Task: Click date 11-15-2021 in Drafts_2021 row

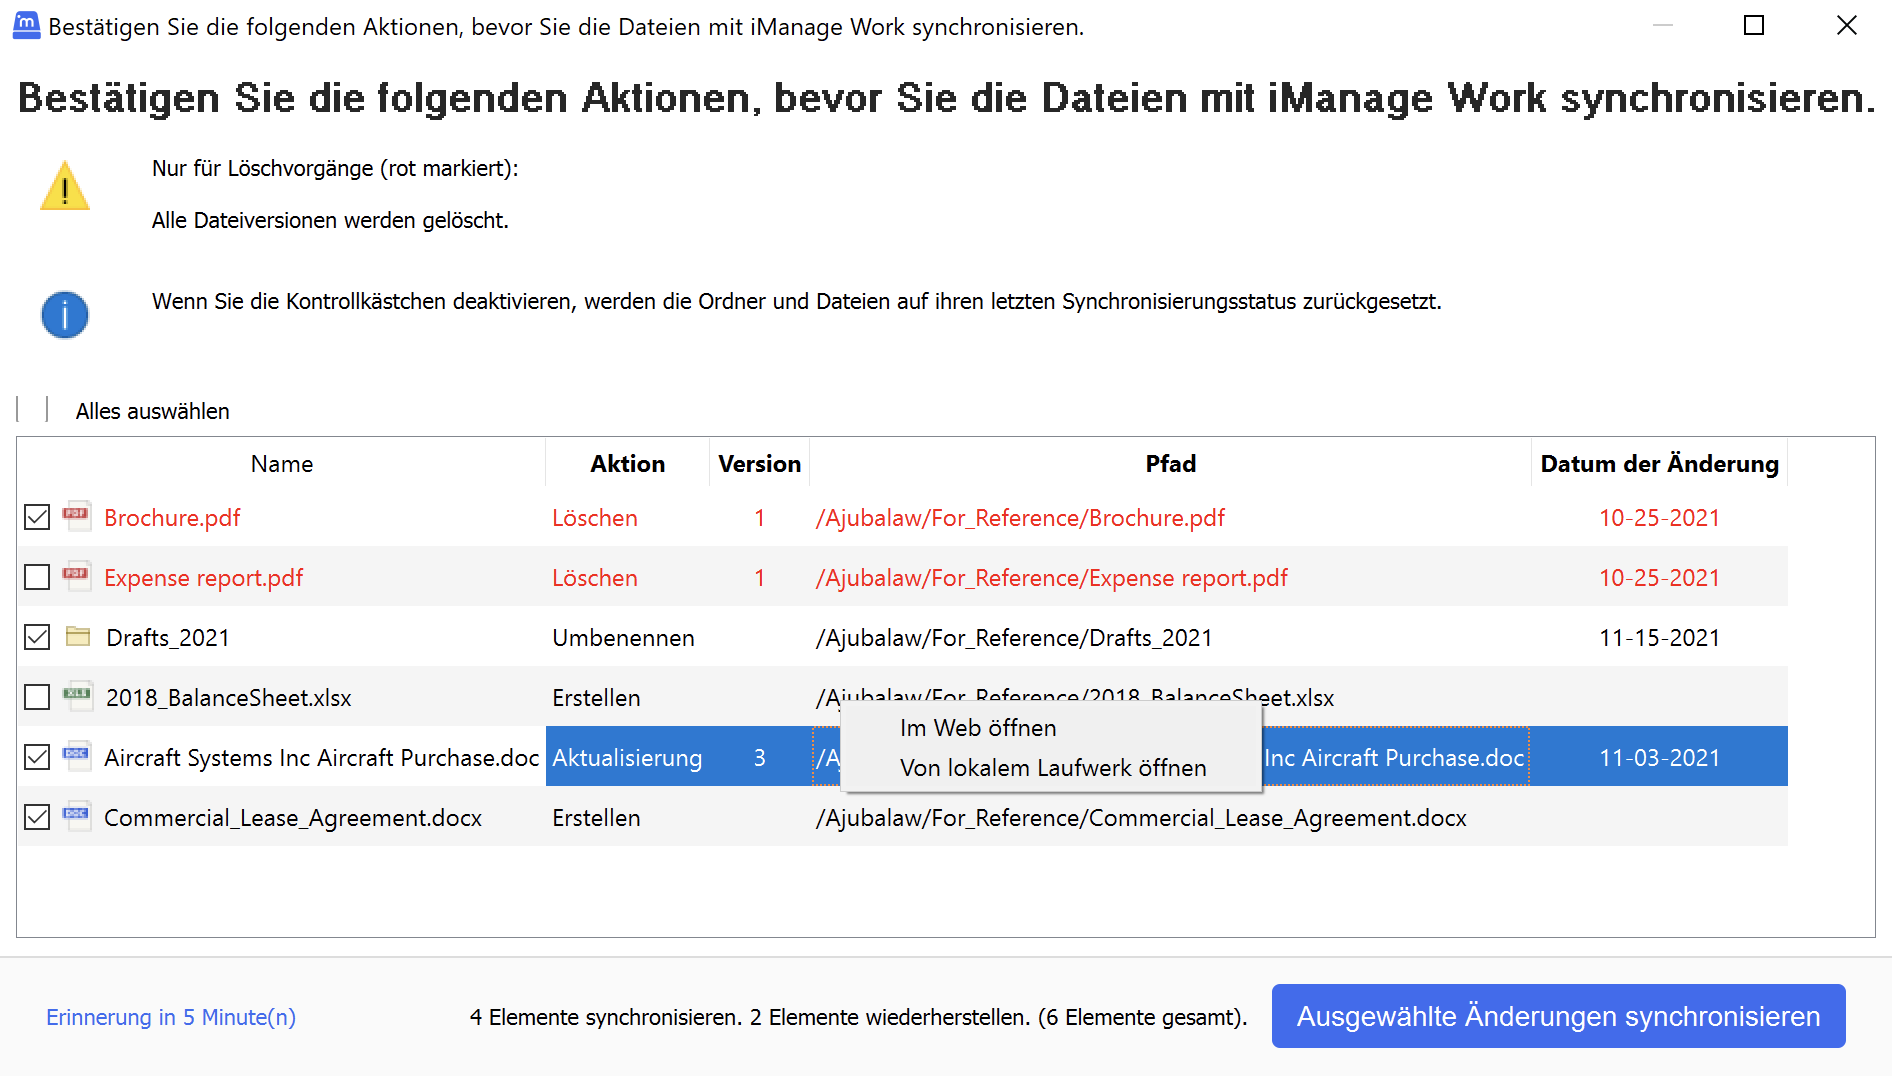Action: tap(1659, 638)
